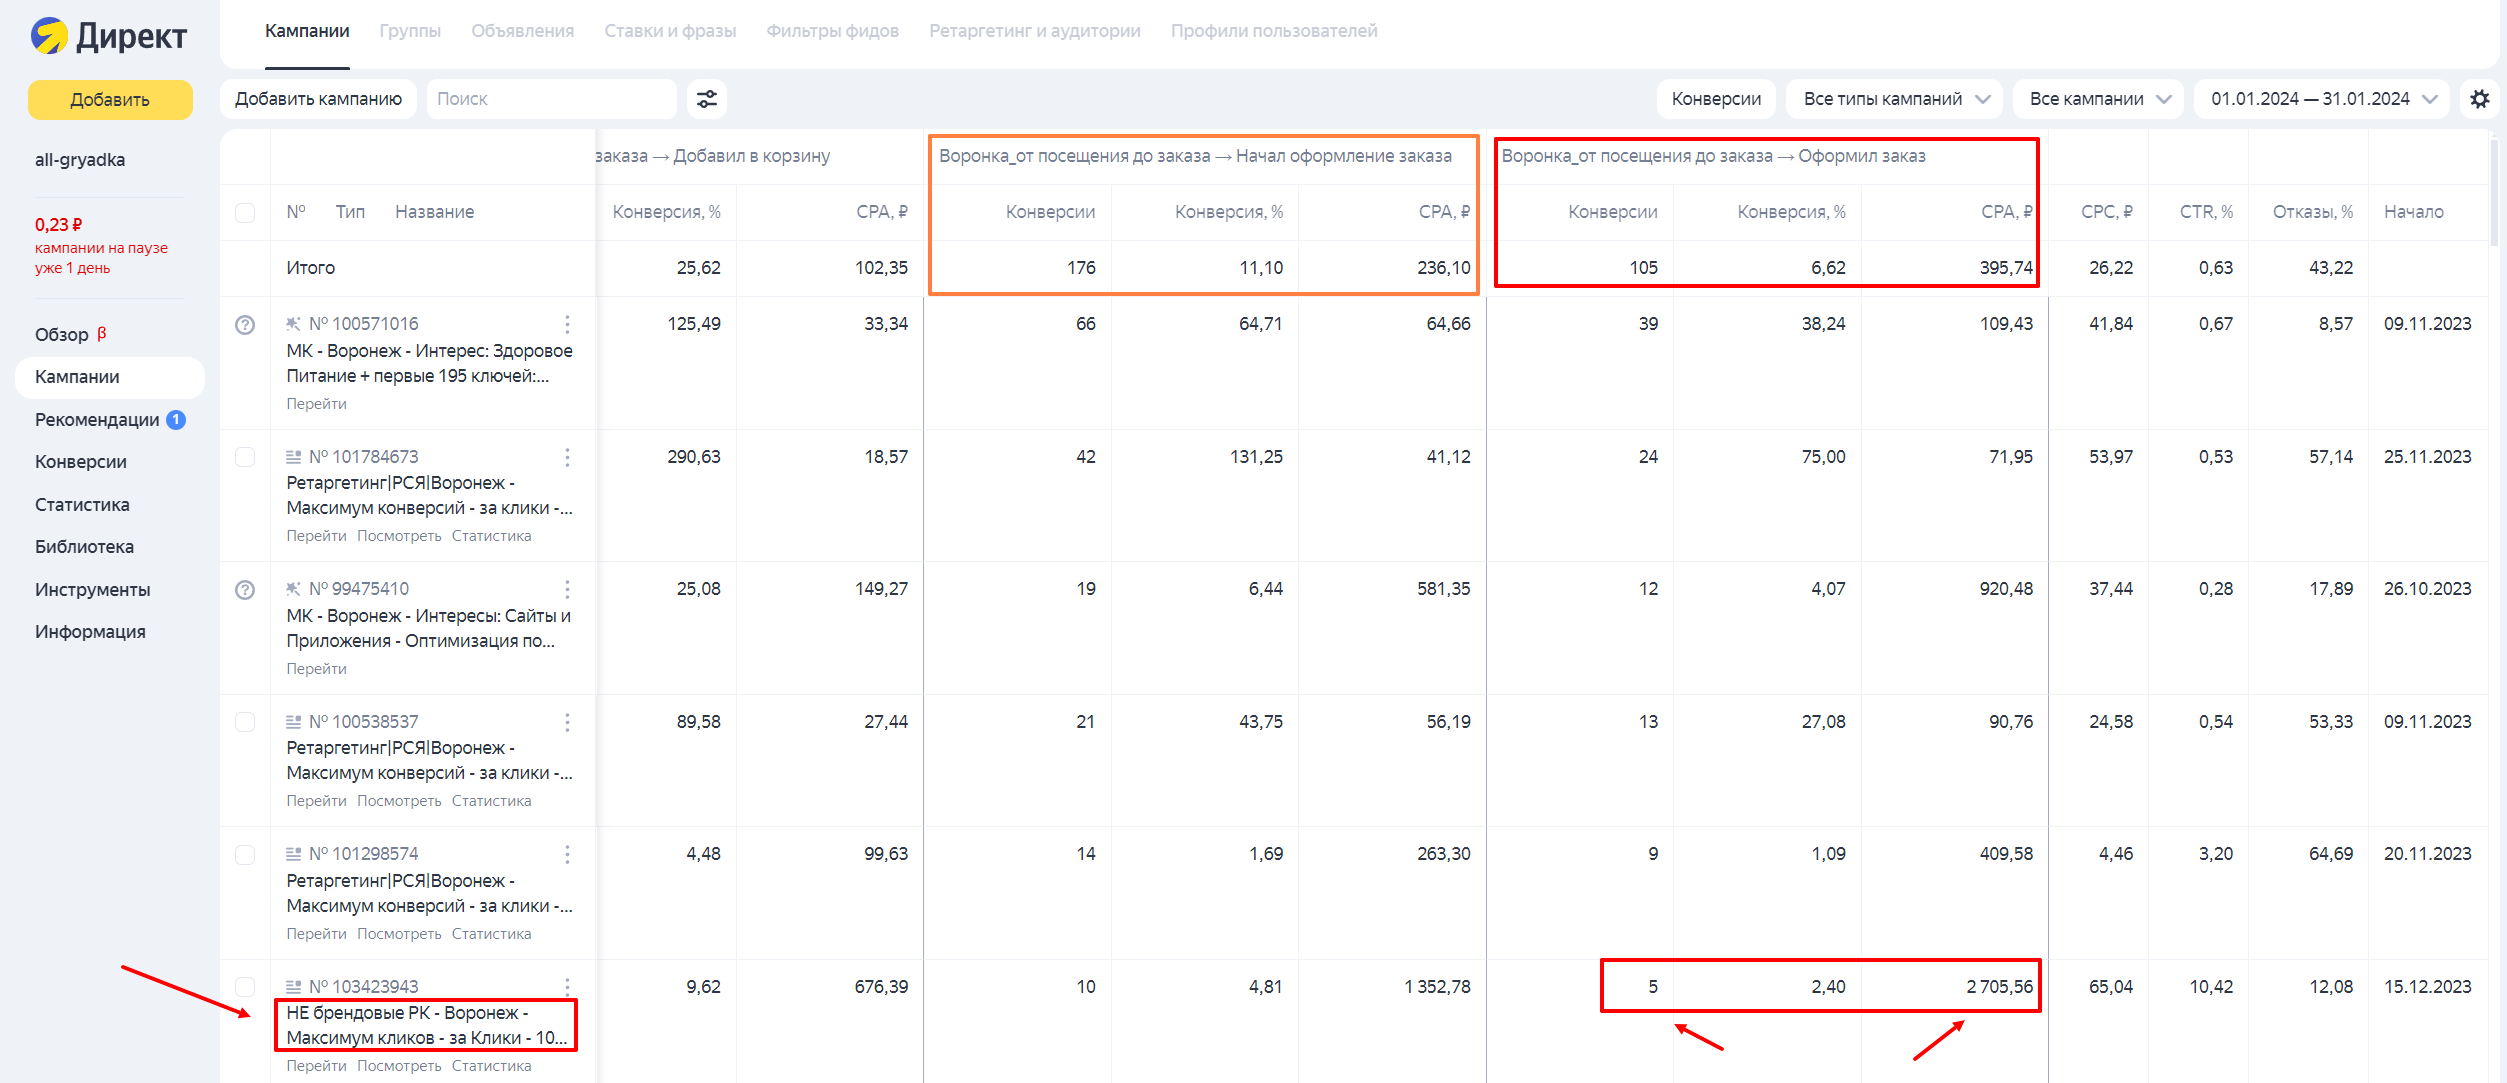Click Статистика link under campaign 101784673
The height and width of the screenshot is (1083, 2507).
pyautogui.click(x=491, y=536)
